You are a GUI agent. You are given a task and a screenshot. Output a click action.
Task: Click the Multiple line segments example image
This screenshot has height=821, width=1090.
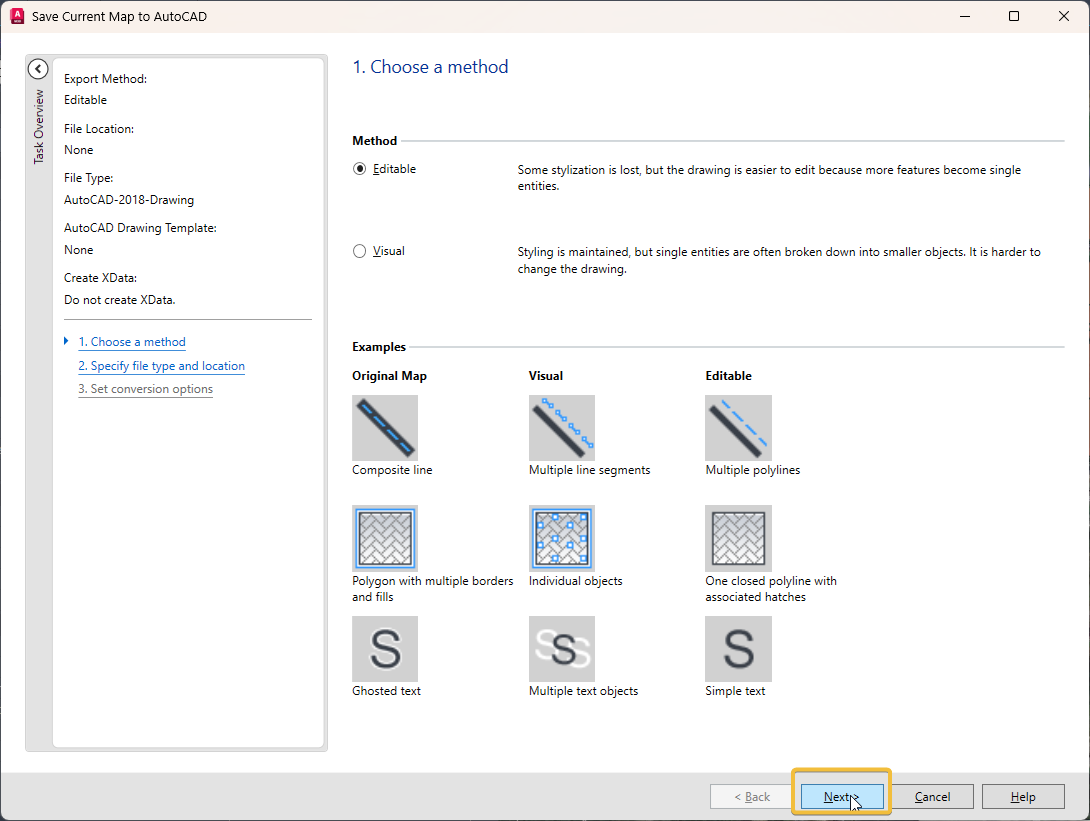[562, 428]
